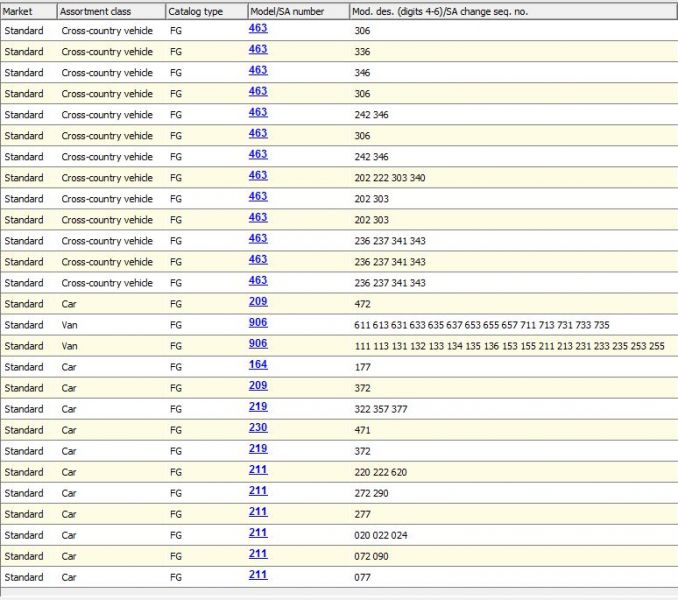Select the 322 357 377 designation cell
This screenshot has width=678, height=600.
(381, 409)
